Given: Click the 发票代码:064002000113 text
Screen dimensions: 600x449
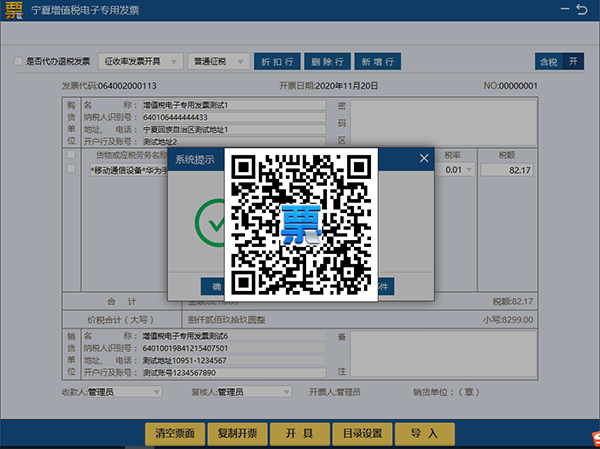Looking at the screenshot, I should pyautogui.click(x=109, y=86).
